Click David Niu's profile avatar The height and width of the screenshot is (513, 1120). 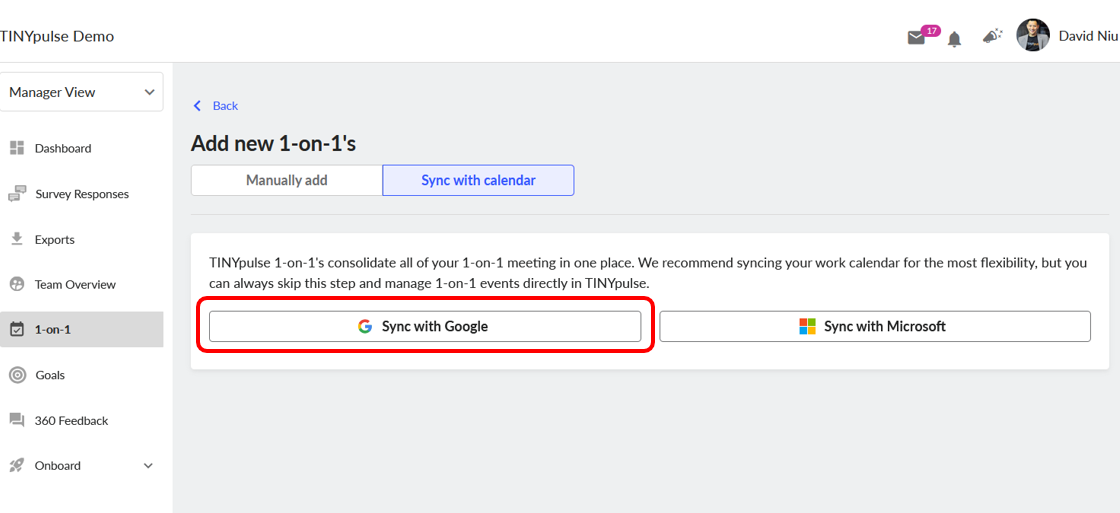(x=1033, y=35)
